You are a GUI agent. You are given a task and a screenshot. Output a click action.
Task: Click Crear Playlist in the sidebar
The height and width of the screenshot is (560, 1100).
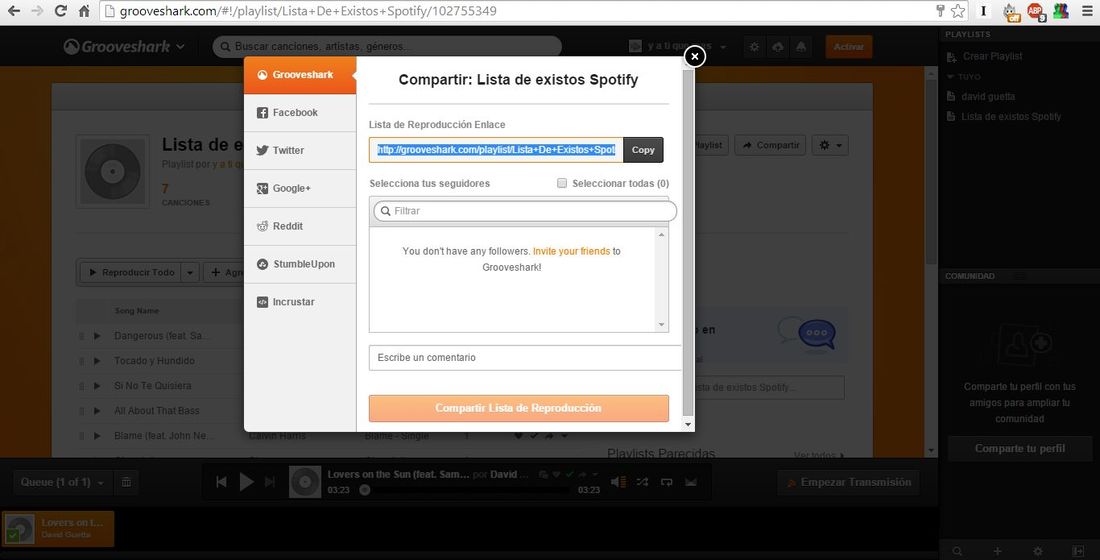(x=984, y=56)
